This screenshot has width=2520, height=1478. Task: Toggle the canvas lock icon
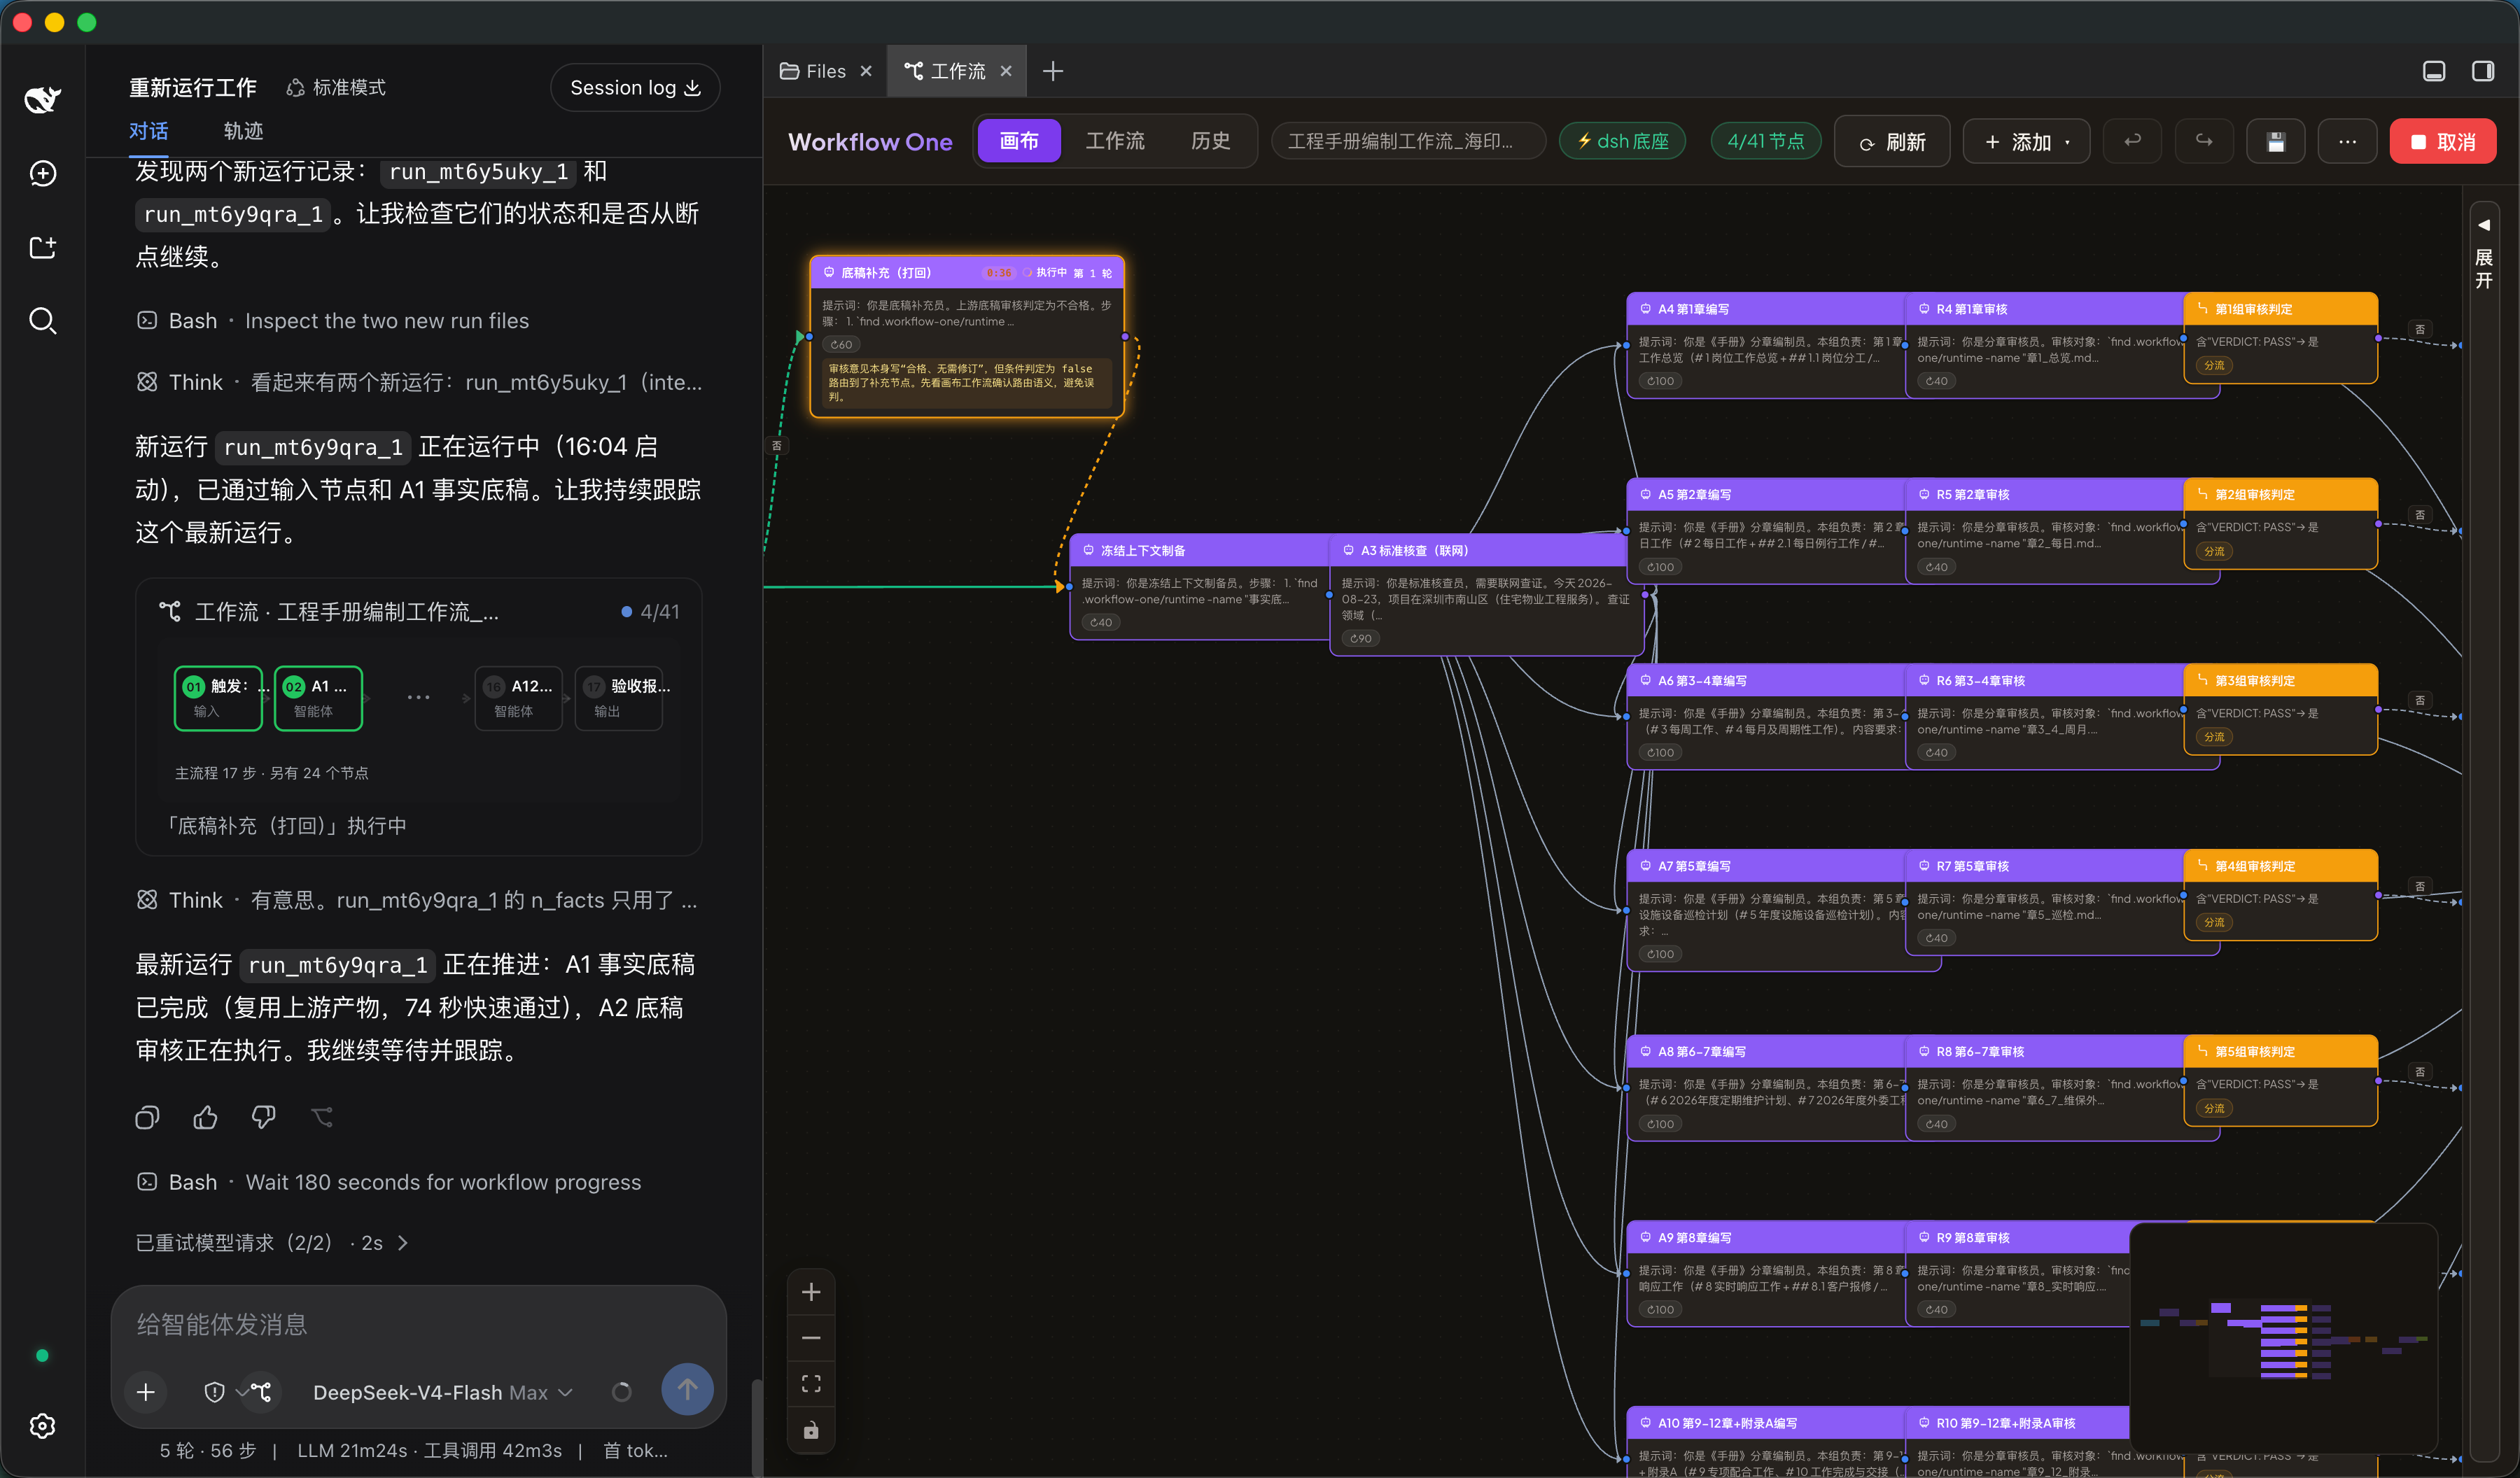pyautogui.click(x=811, y=1430)
